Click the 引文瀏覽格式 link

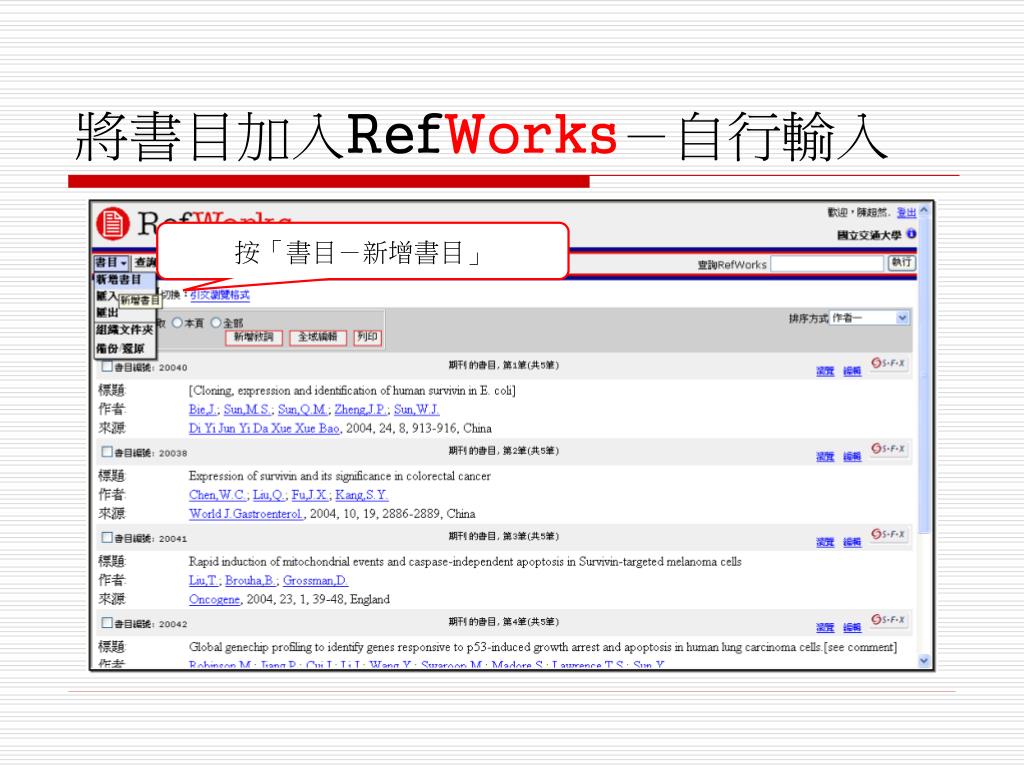[x=220, y=295]
